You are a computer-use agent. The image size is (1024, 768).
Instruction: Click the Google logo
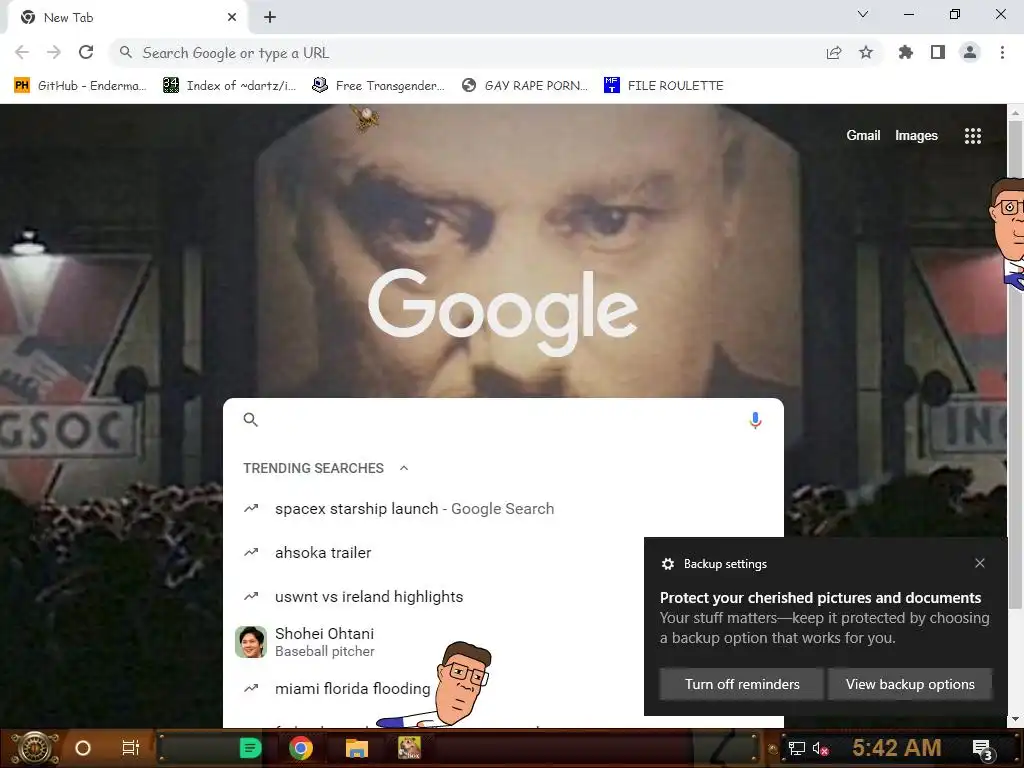point(503,312)
